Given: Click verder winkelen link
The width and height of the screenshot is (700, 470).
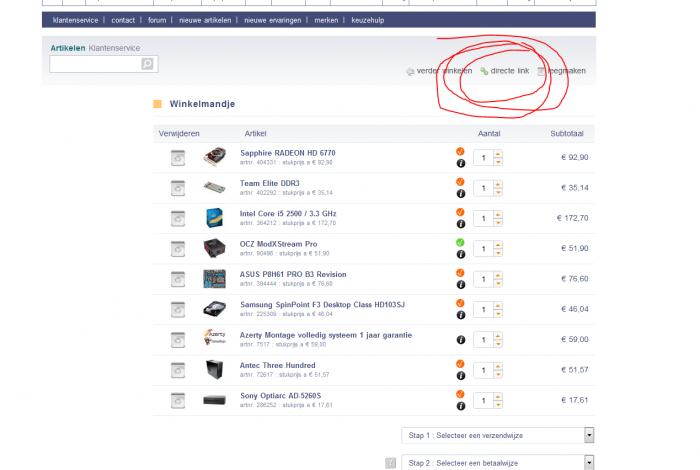Looking at the screenshot, I should [439, 71].
